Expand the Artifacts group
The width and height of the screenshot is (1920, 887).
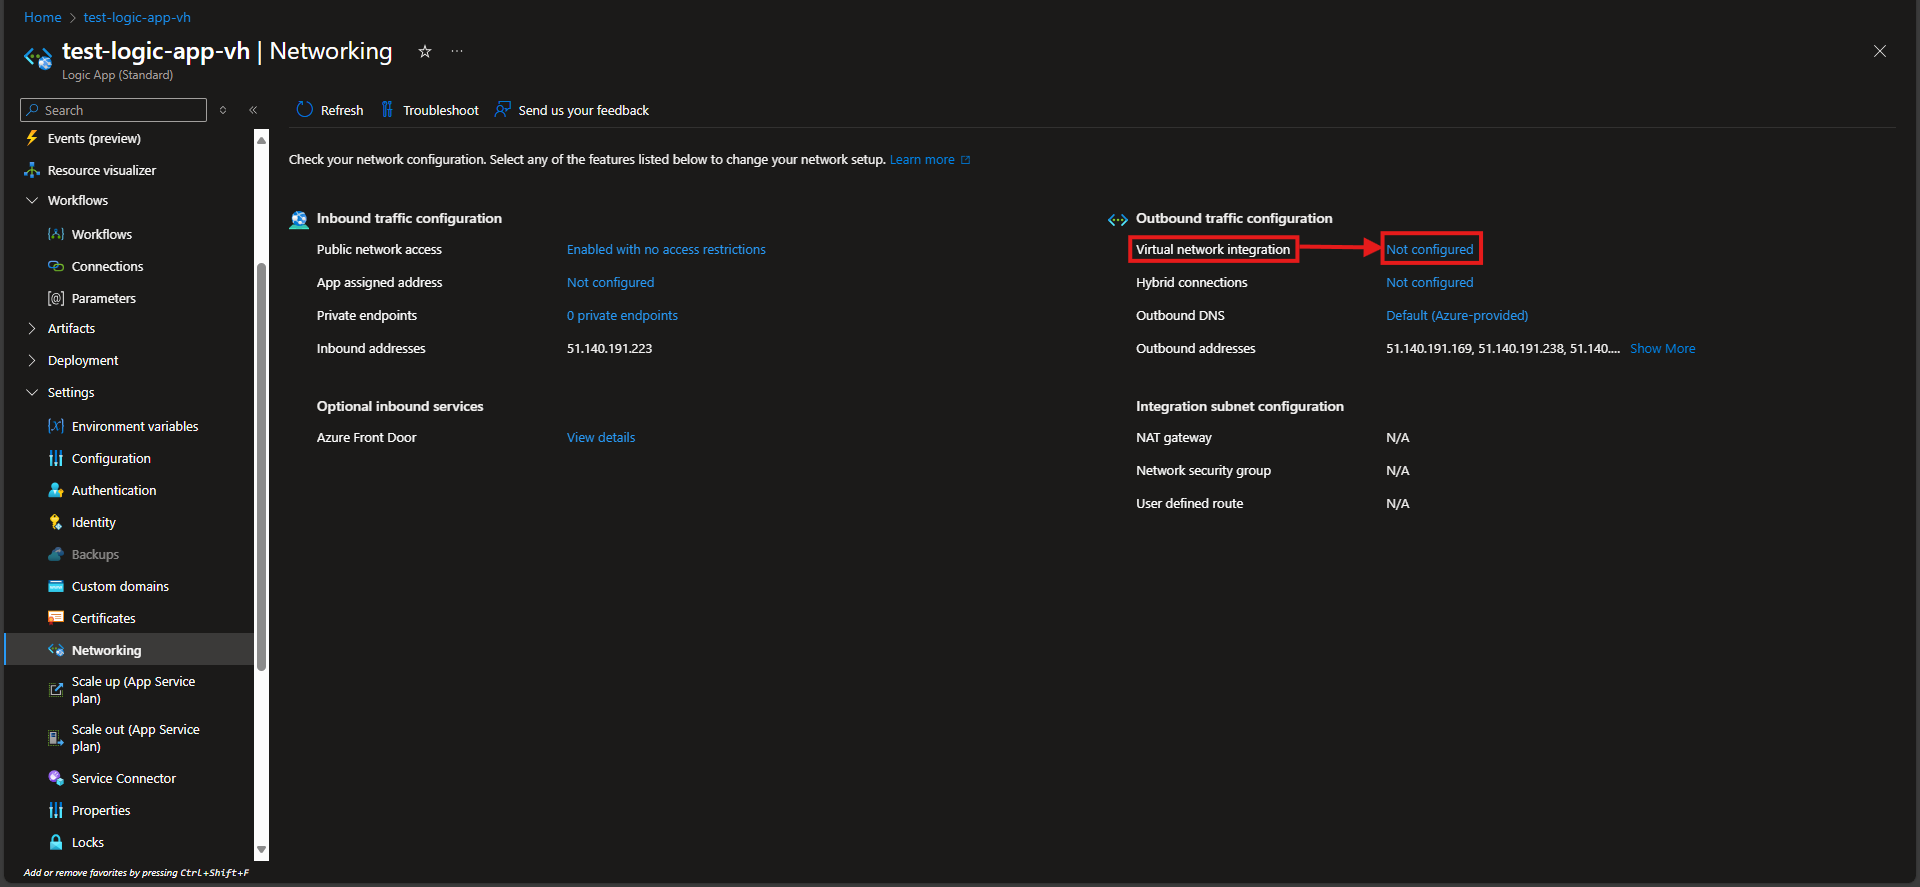coord(32,328)
